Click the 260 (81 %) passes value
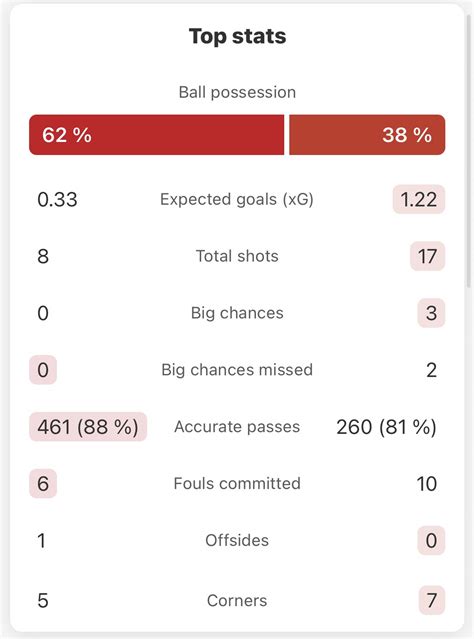The height and width of the screenshot is (639, 474). [386, 427]
